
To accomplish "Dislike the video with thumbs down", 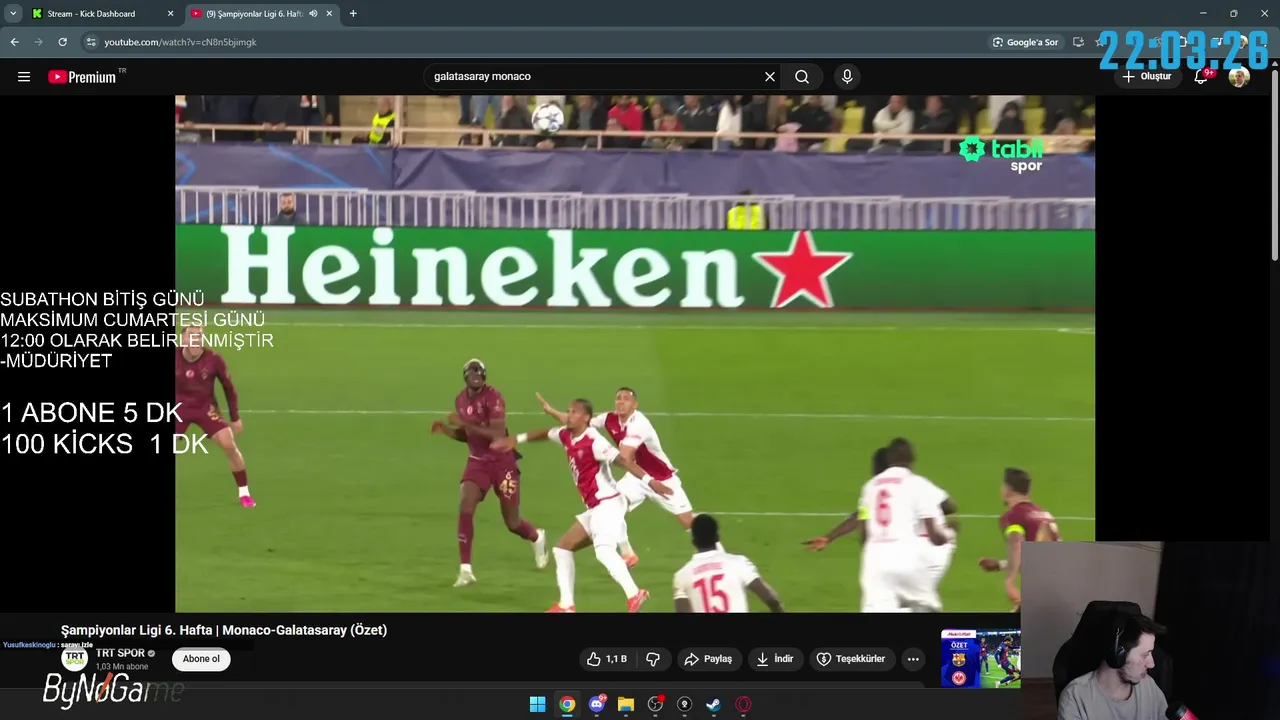I will (x=653, y=659).
